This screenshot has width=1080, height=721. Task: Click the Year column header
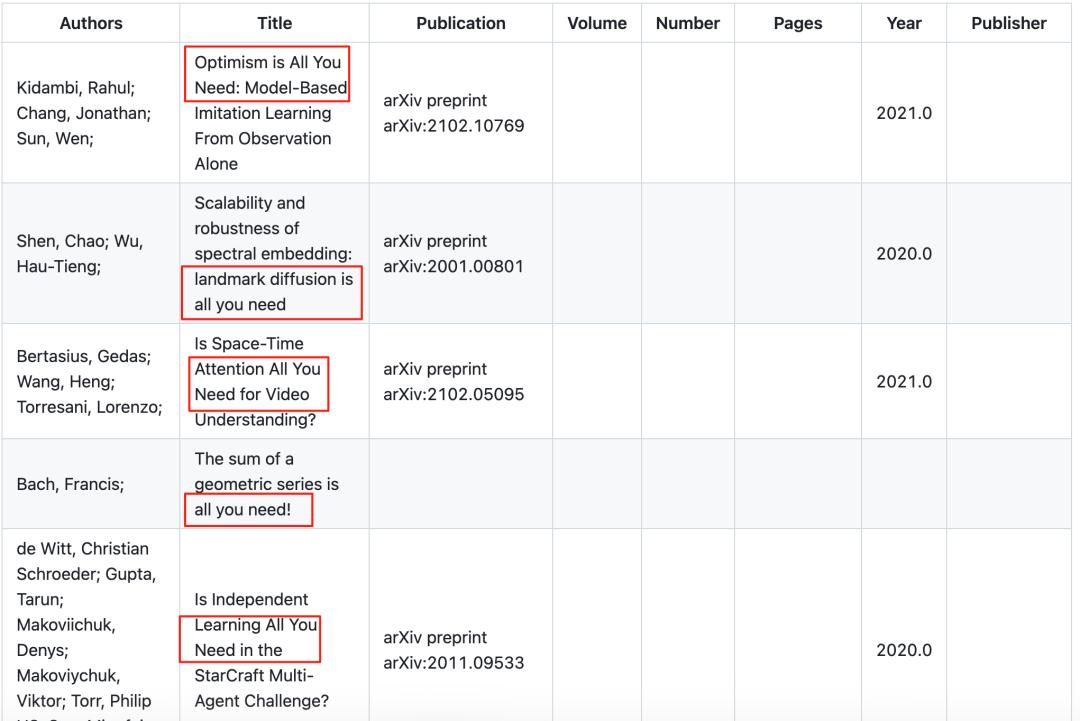(903, 23)
